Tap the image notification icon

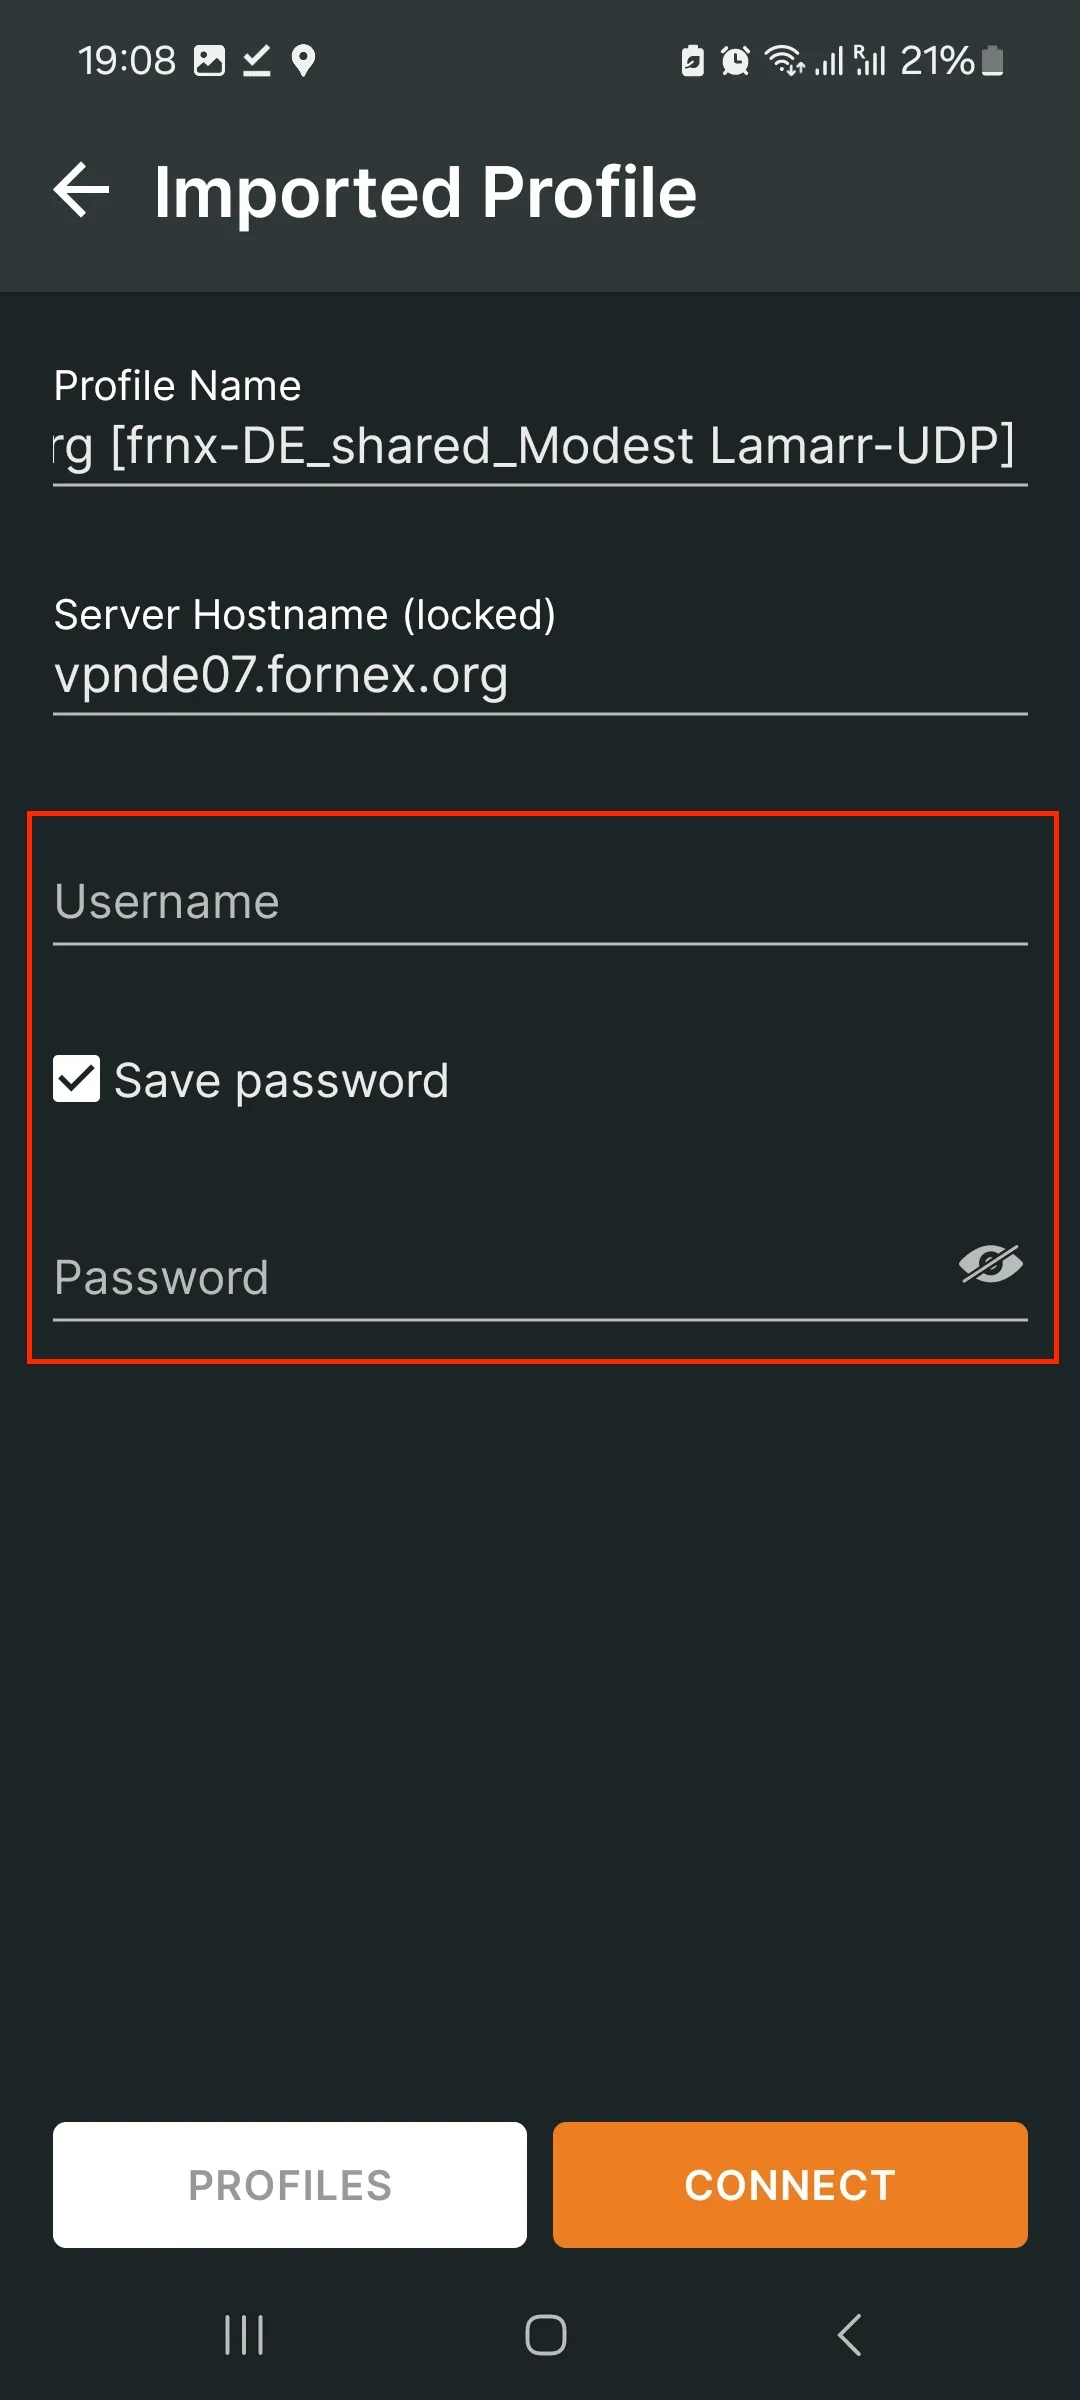tap(209, 61)
